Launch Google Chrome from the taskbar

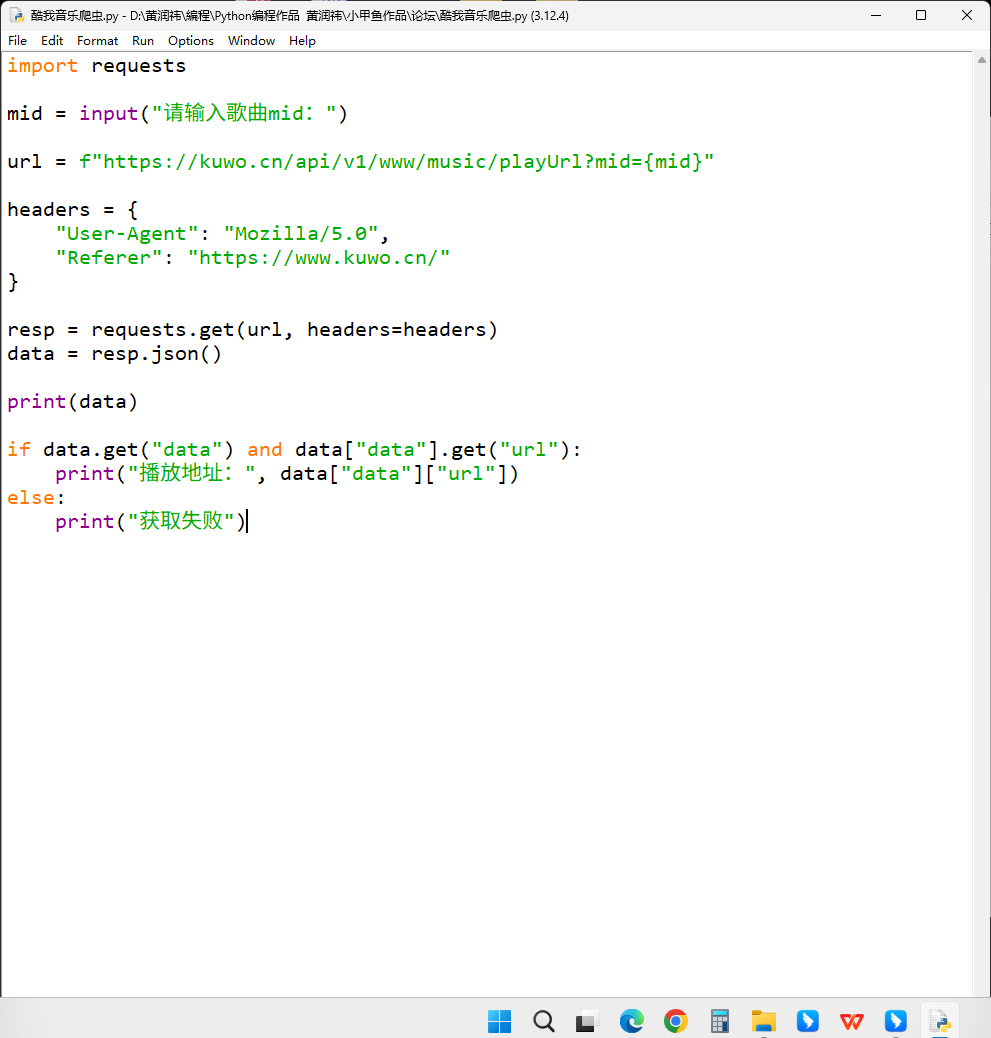pyautogui.click(x=676, y=1021)
